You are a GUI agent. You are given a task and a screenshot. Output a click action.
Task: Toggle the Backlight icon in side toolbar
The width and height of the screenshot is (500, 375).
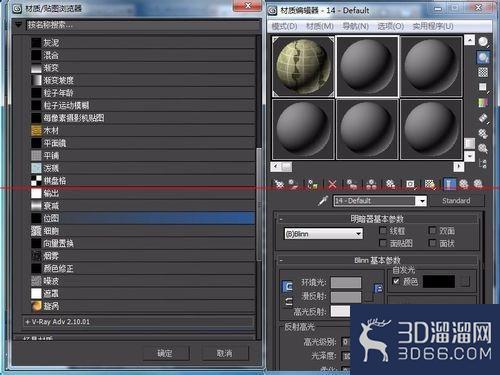pos(483,57)
